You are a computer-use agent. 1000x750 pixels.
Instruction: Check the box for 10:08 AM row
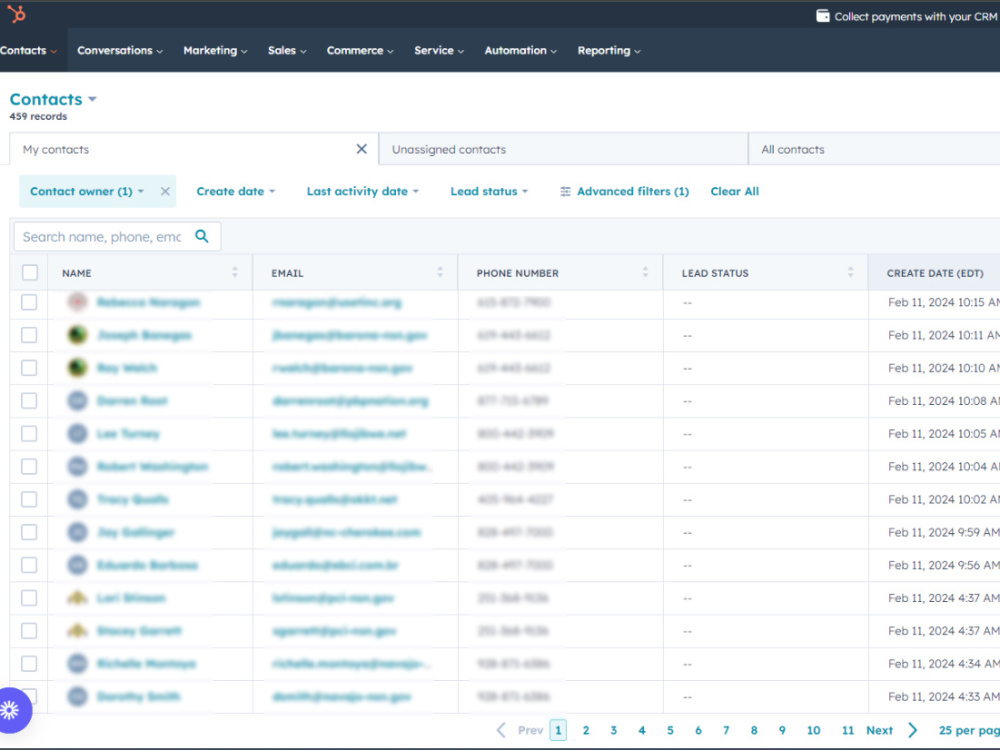(x=29, y=401)
